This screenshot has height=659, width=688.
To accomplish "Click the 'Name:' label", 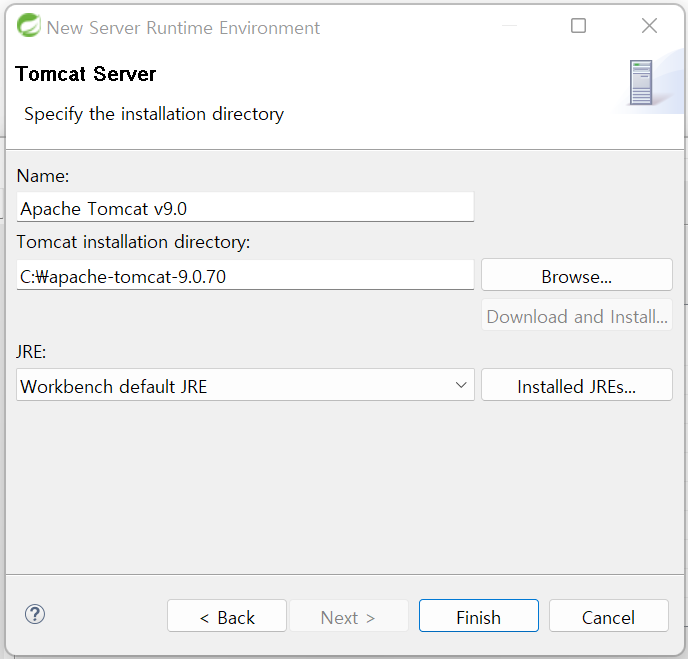I will 43,176.
